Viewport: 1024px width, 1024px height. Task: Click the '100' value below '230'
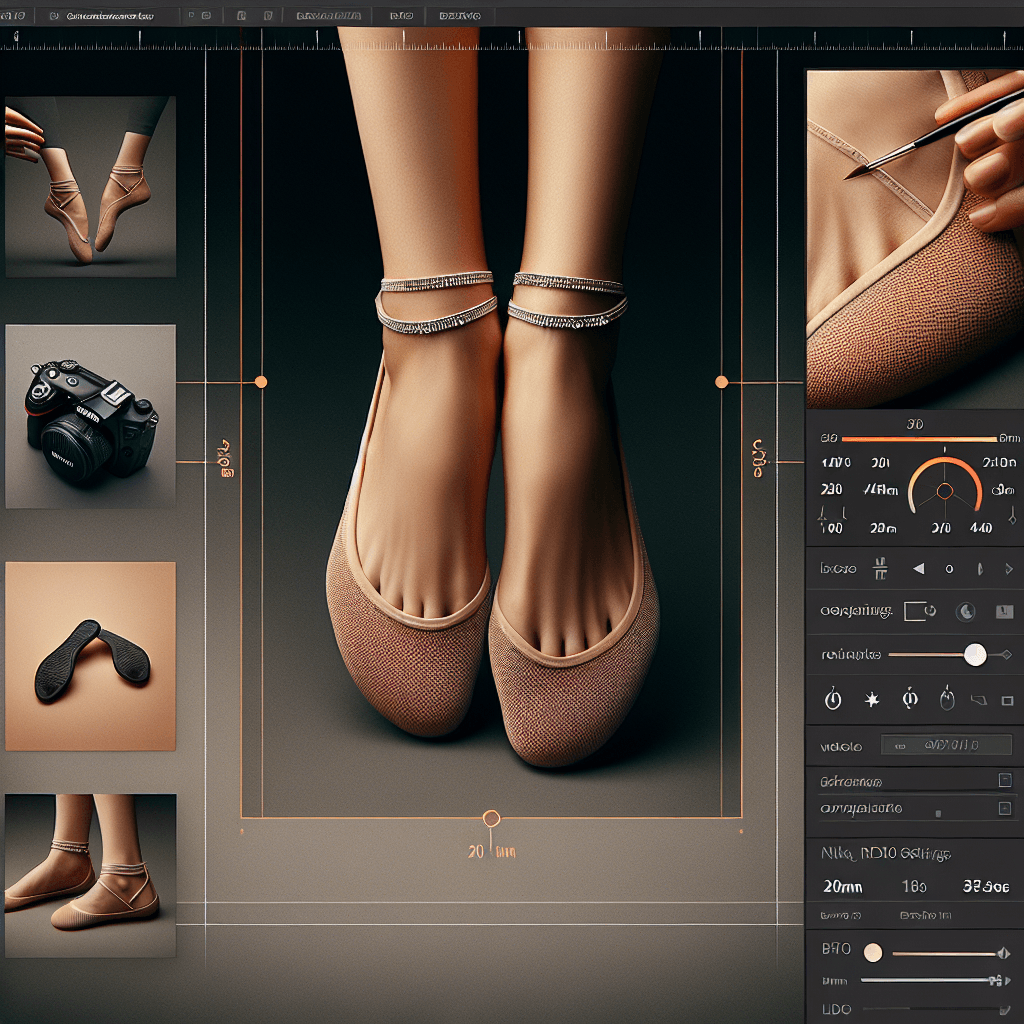(x=831, y=528)
